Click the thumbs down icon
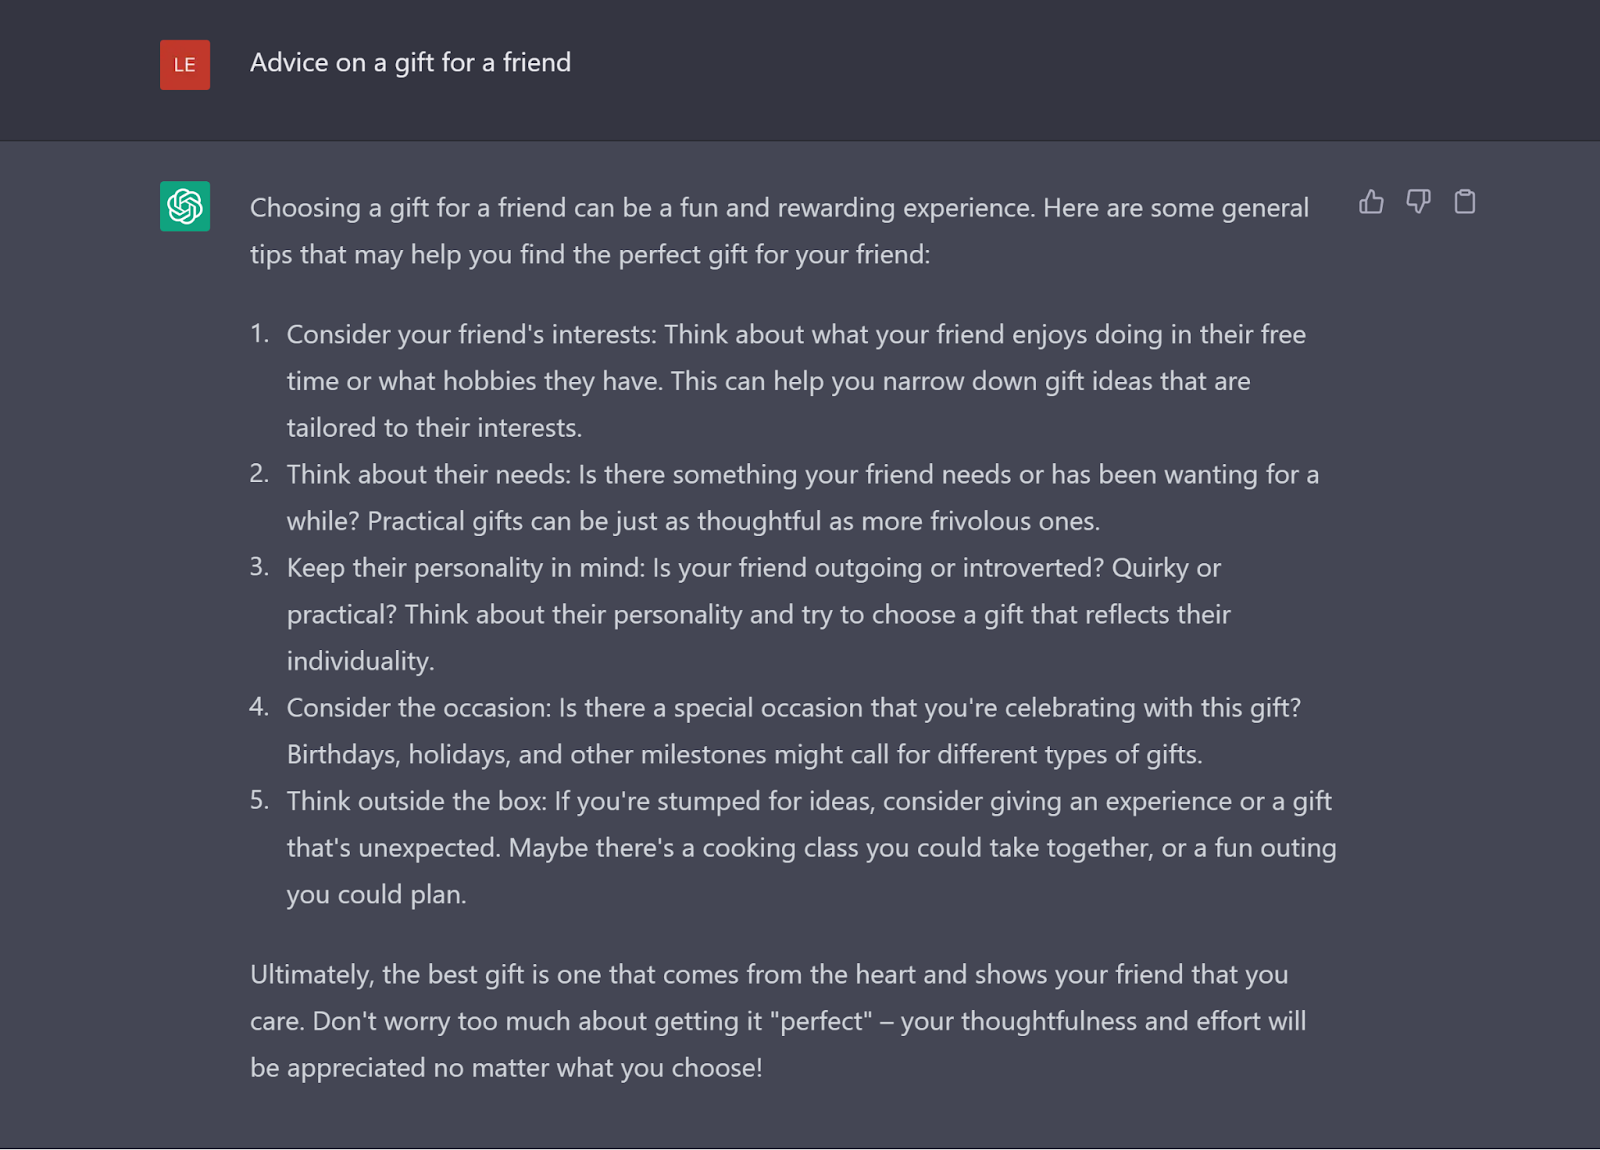 (x=1418, y=202)
